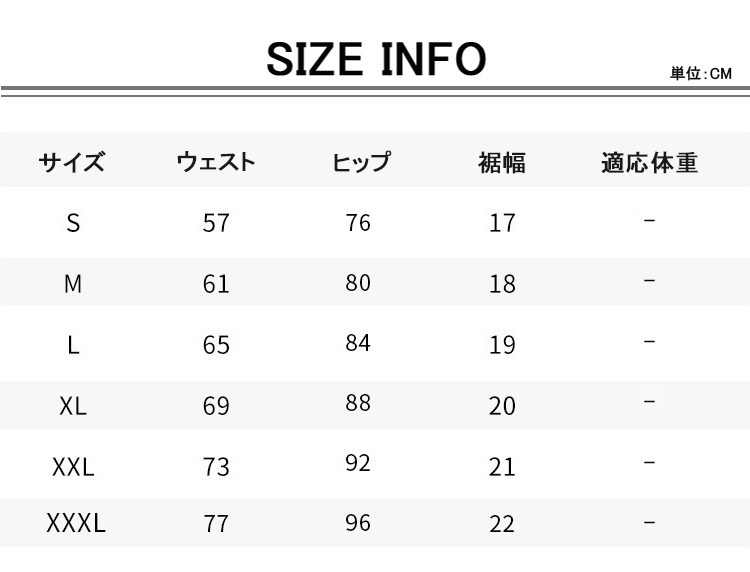750x572 pixels.
Task: Click waist value 77 in XXXL row
Action: click(215, 524)
